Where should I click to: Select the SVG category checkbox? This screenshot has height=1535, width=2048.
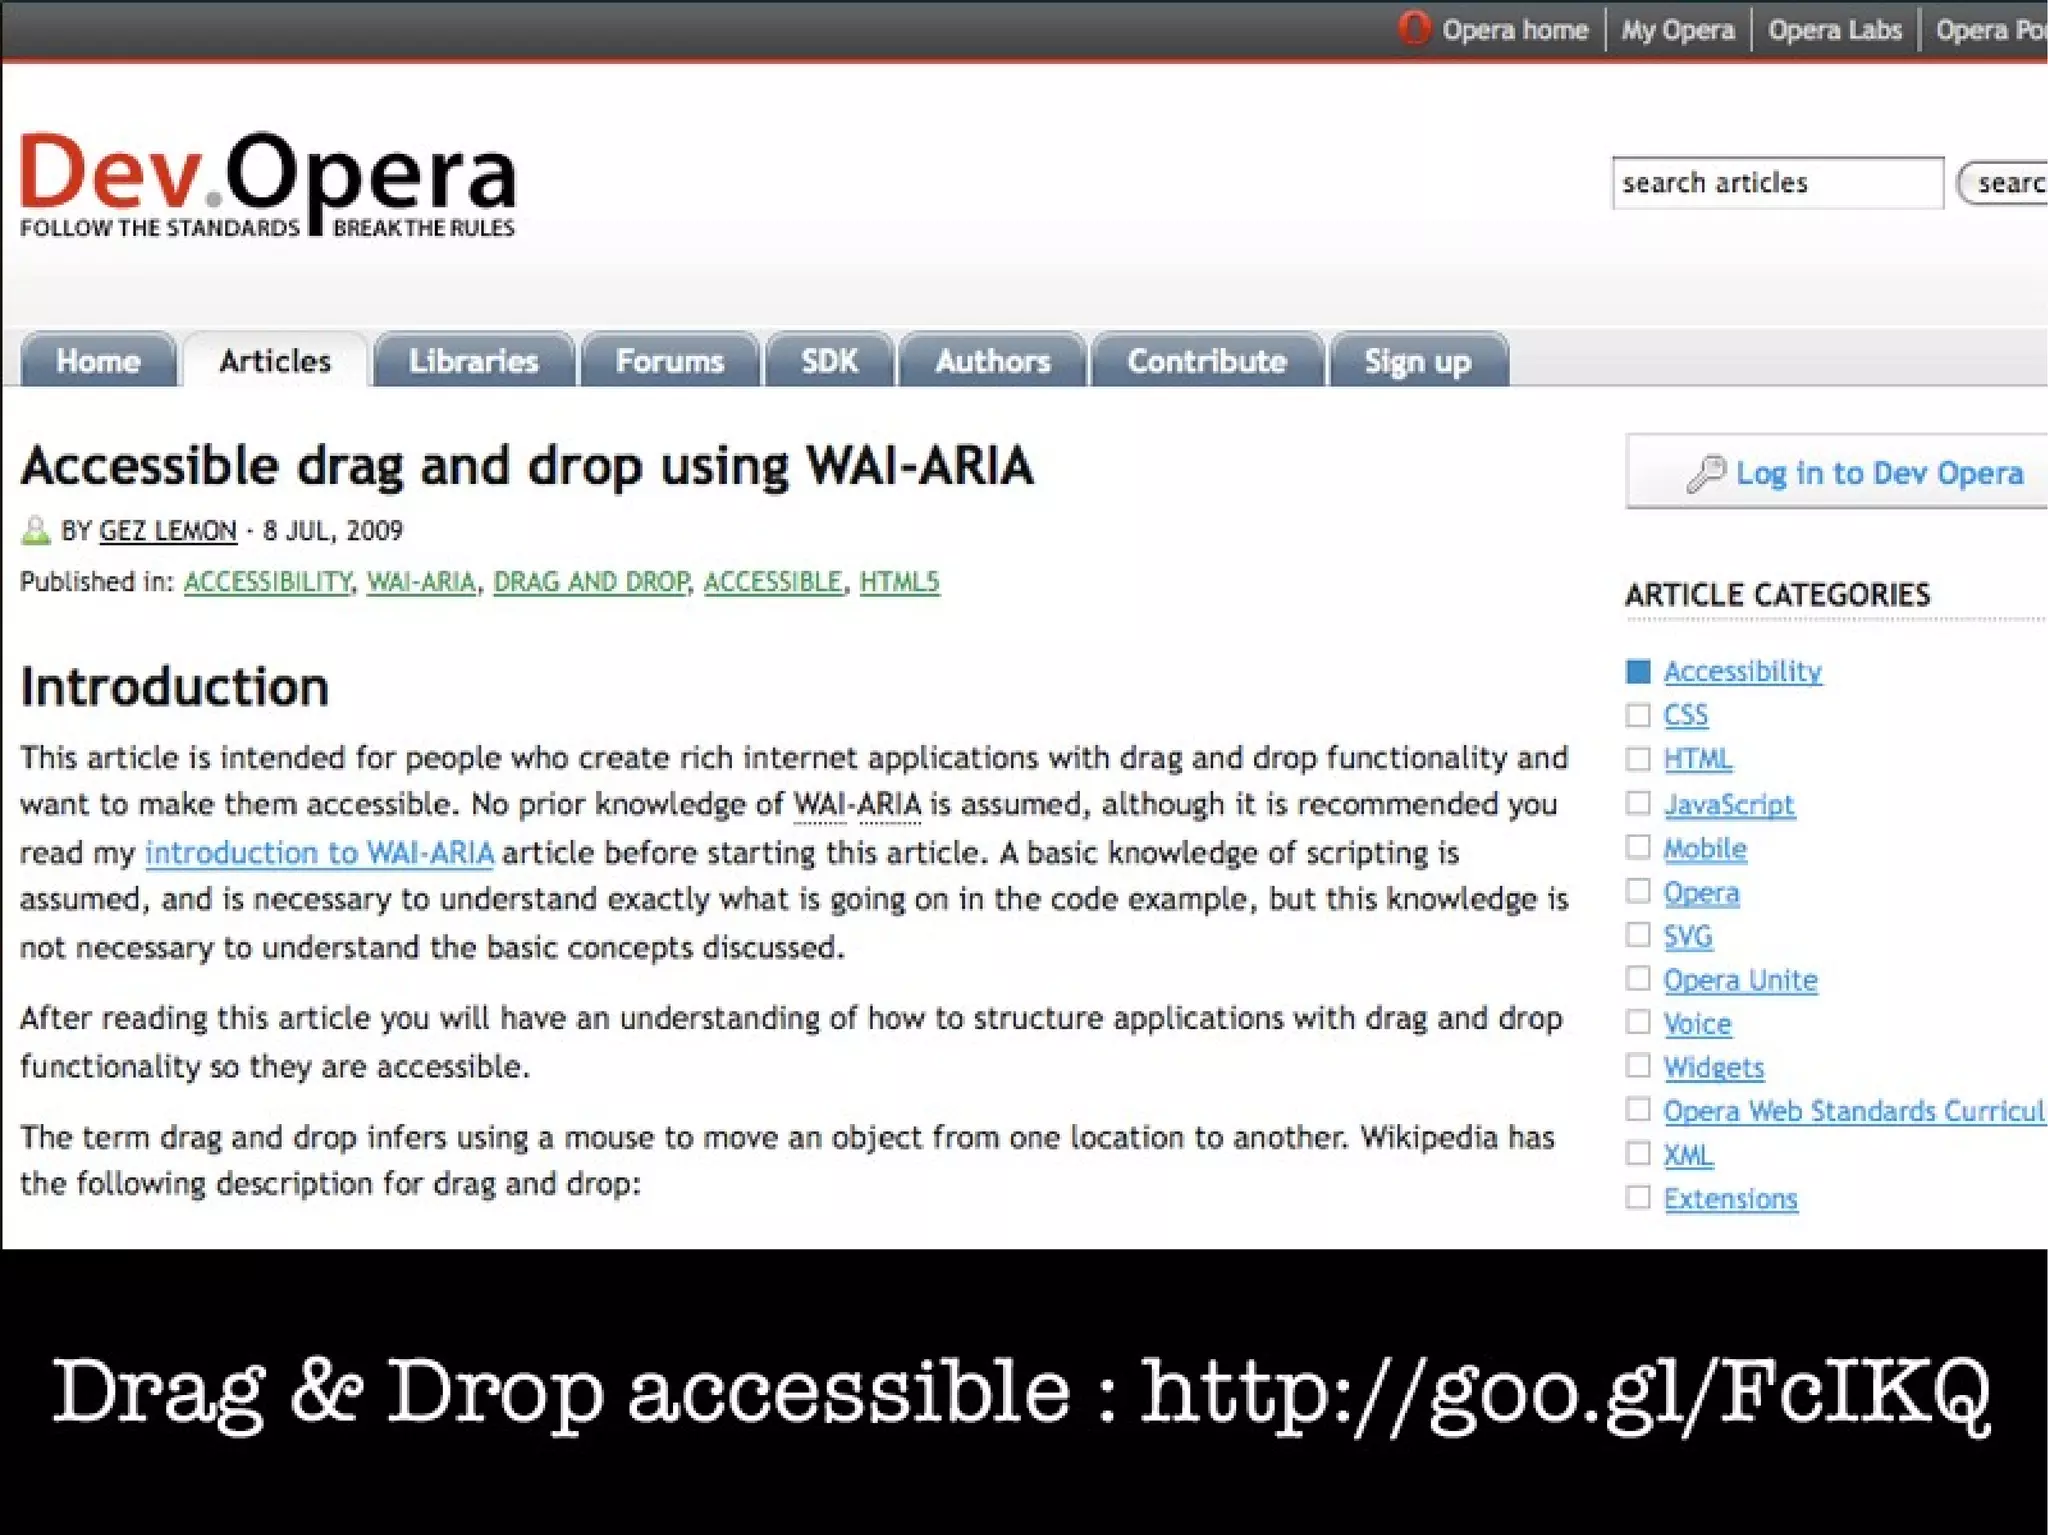1638,935
